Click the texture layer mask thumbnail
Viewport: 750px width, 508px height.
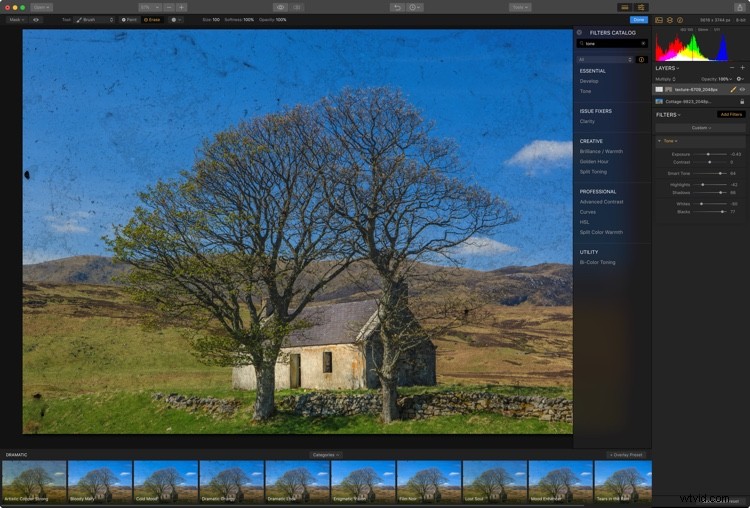[669, 89]
